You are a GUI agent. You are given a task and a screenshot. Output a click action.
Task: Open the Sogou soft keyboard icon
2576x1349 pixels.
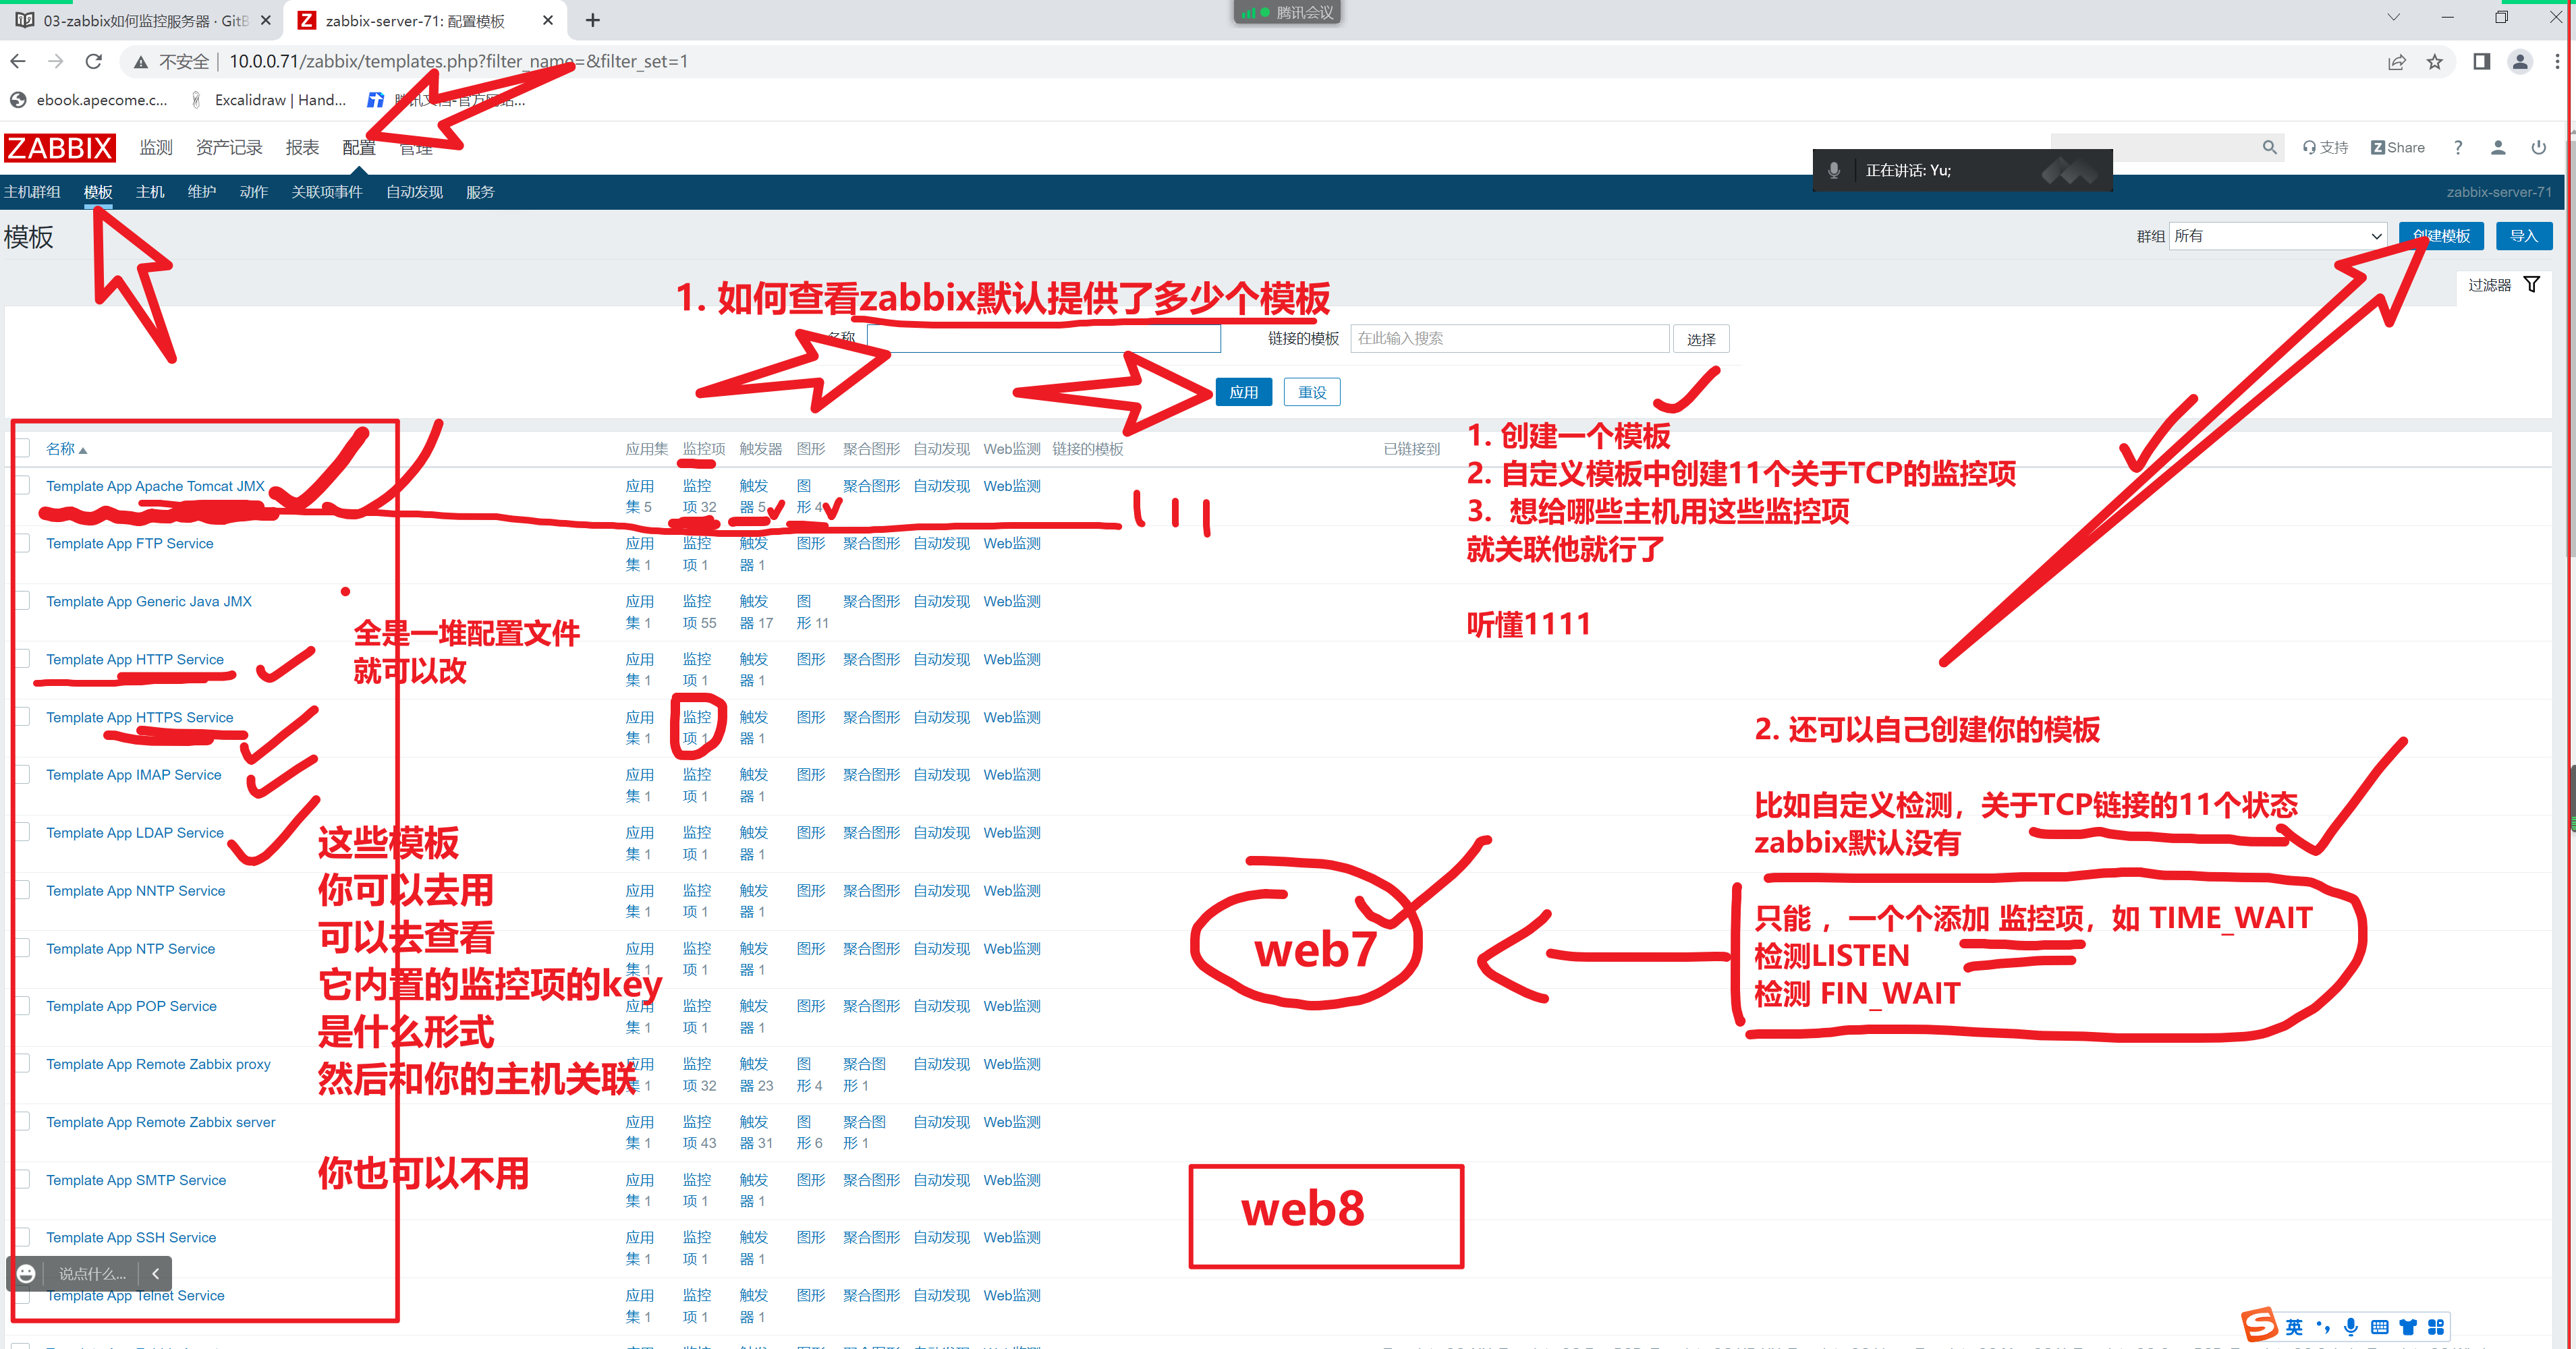point(2380,1327)
